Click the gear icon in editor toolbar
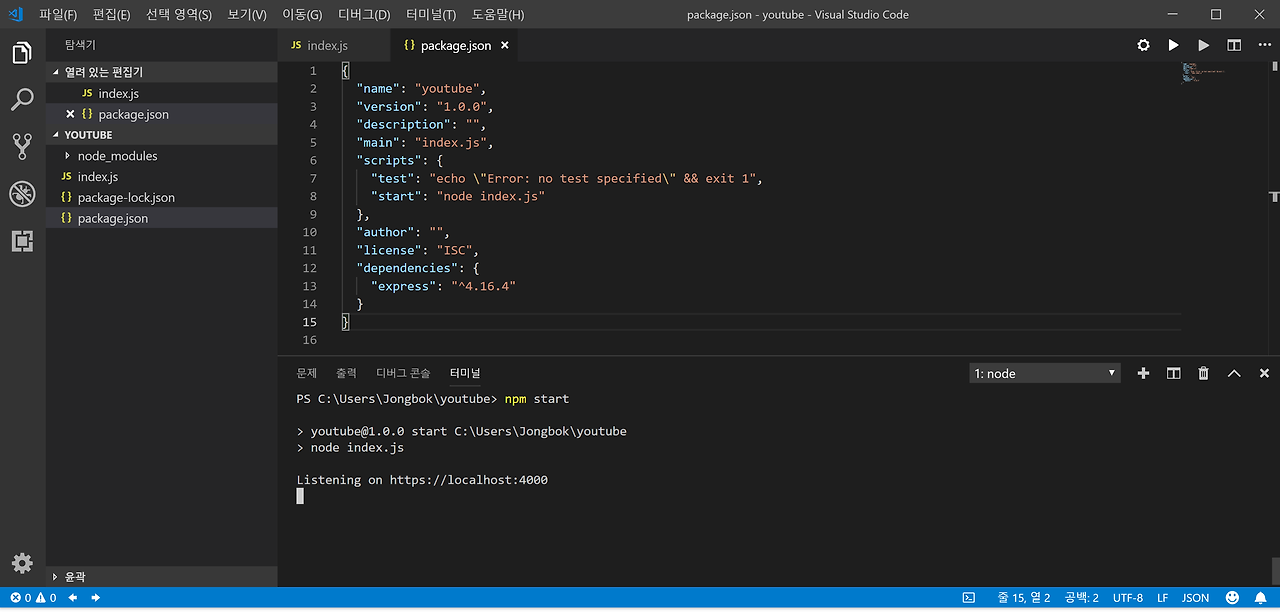Viewport: 1280px width, 612px height. click(x=1144, y=45)
